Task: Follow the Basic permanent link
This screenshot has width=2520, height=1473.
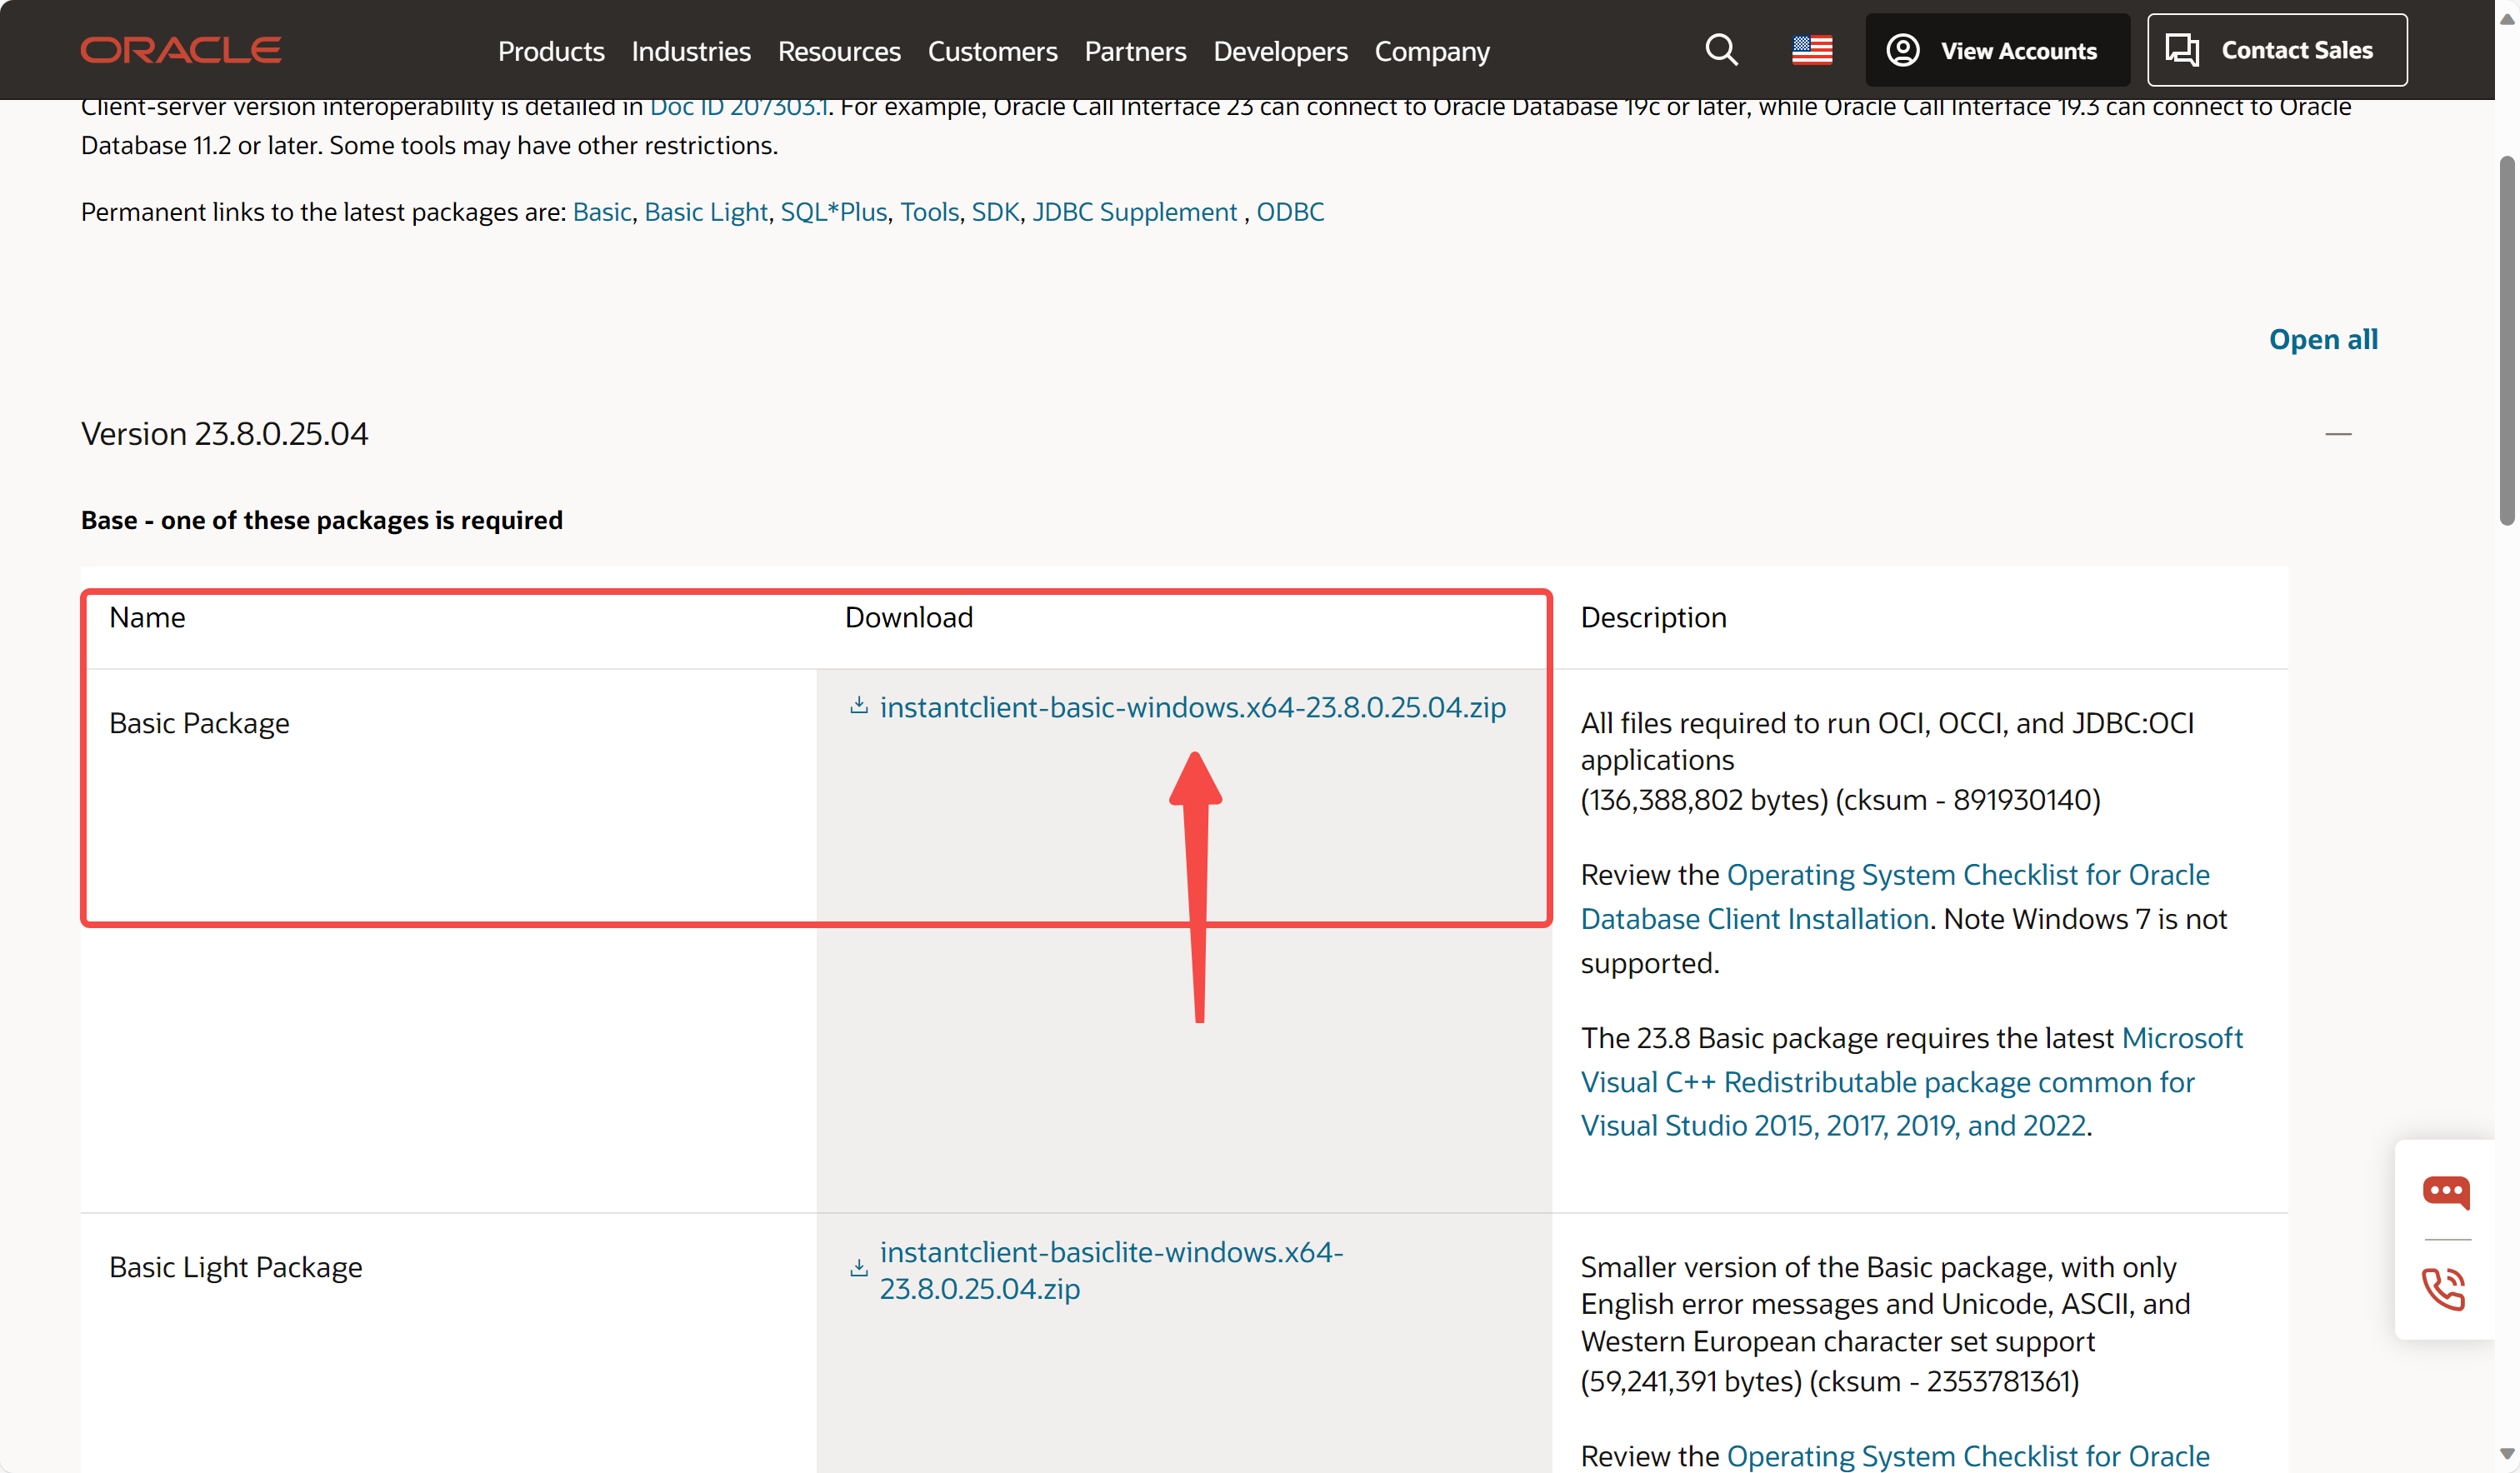Action: point(602,212)
